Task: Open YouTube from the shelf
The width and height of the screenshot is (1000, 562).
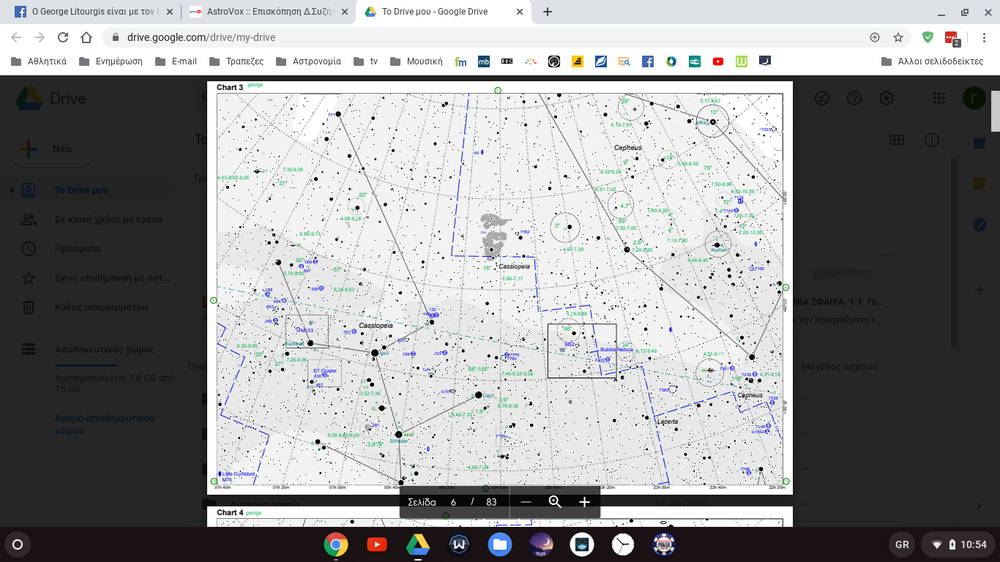Action: tap(376, 545)
